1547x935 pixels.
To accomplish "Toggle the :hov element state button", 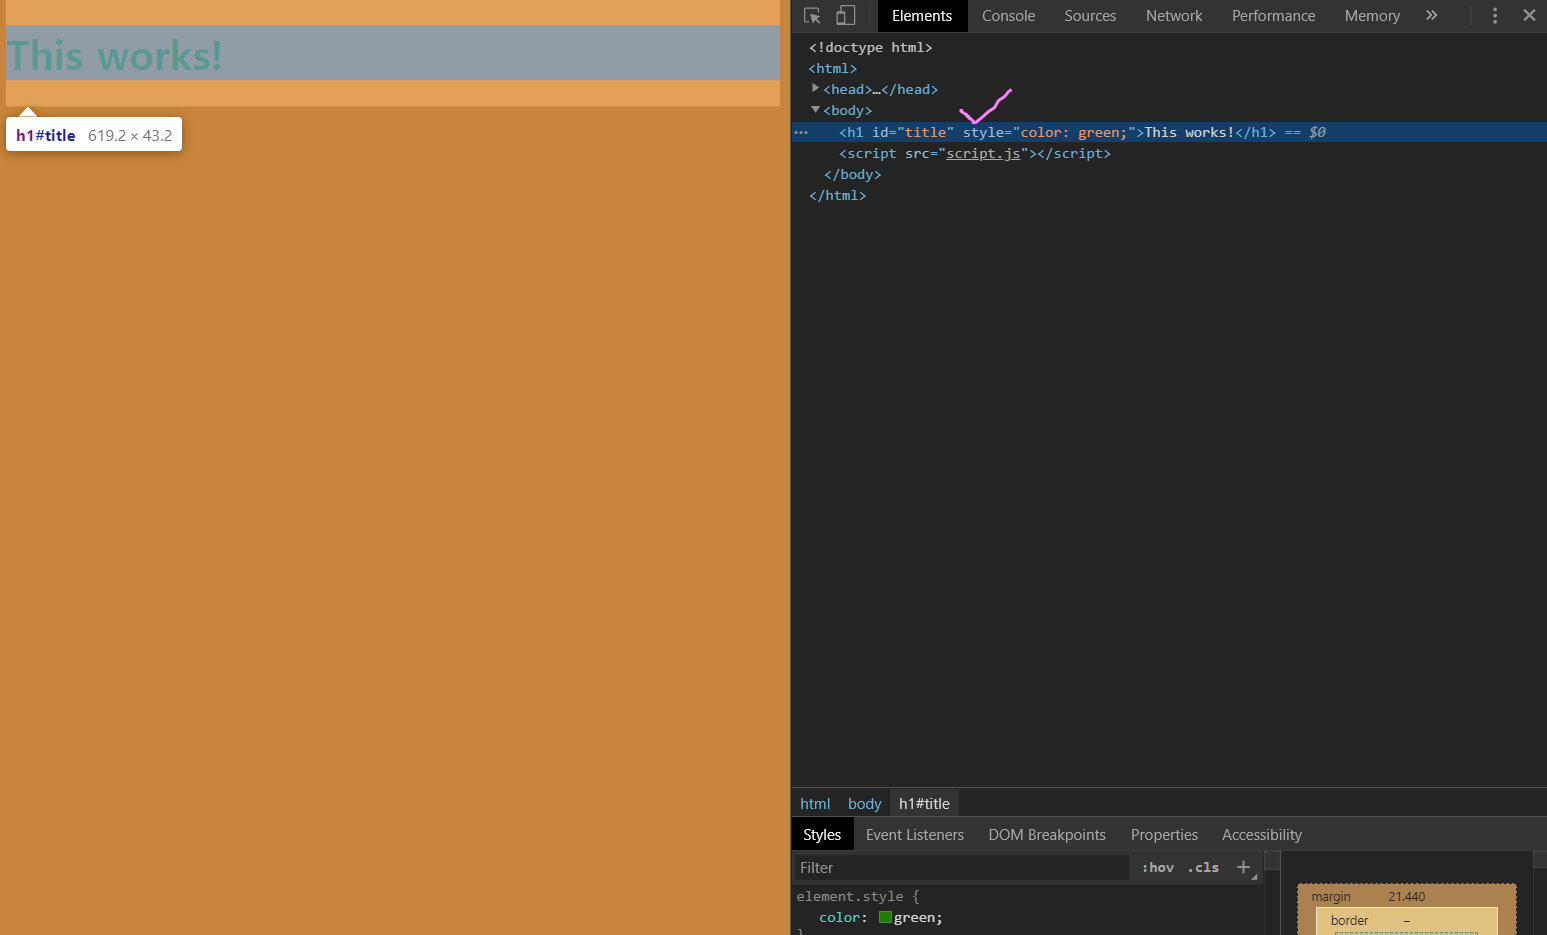I will (x=1158, y=867).
